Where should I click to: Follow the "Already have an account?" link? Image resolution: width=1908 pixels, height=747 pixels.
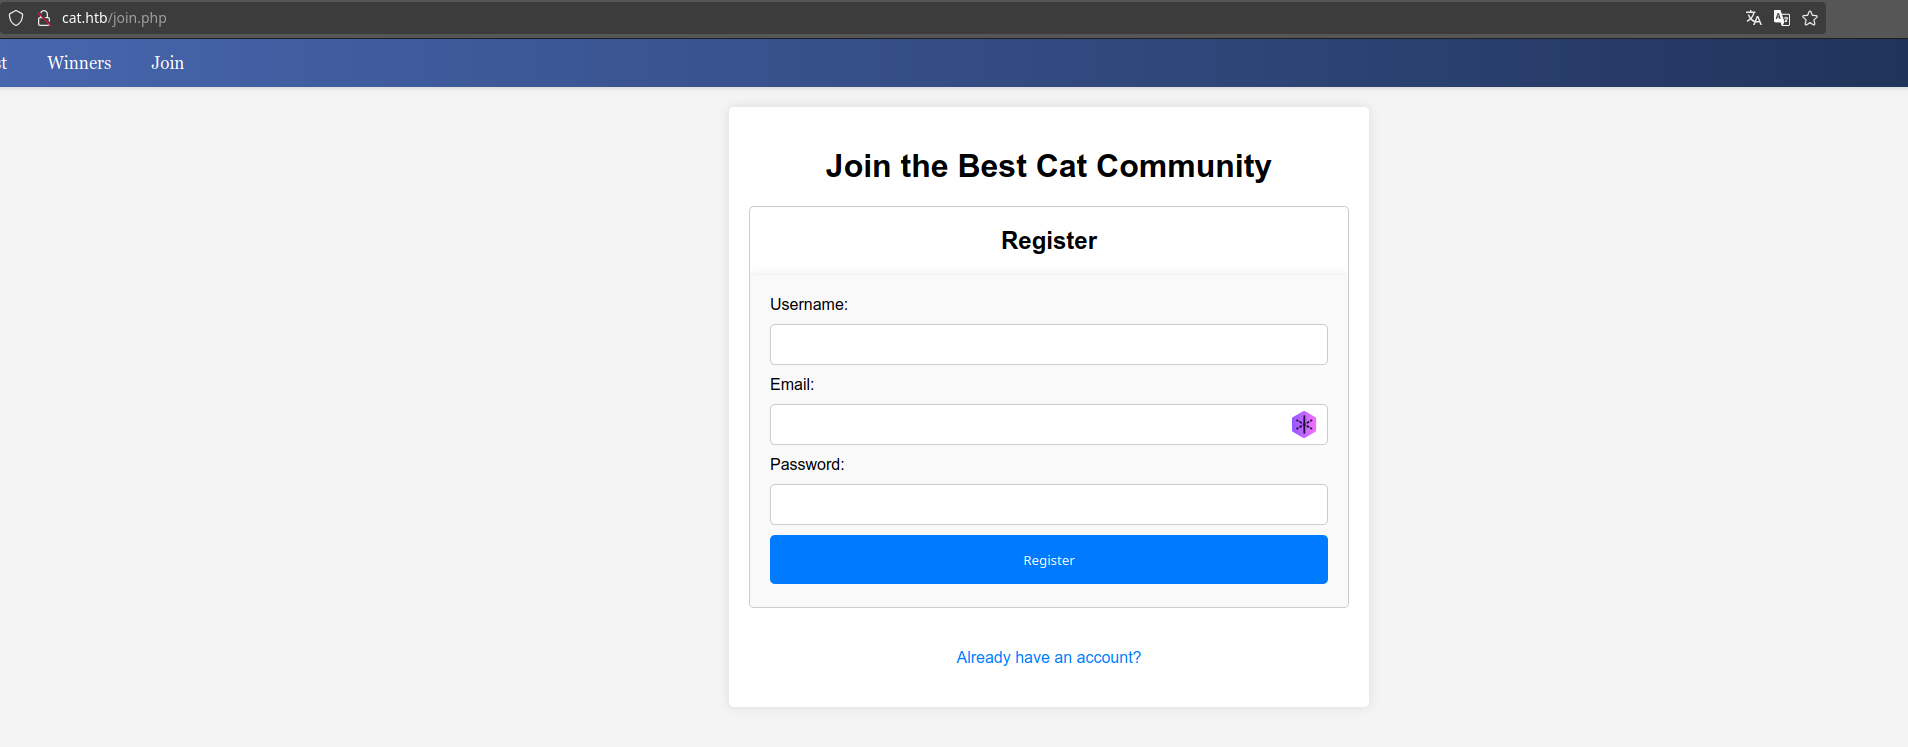coord(1048,657)
